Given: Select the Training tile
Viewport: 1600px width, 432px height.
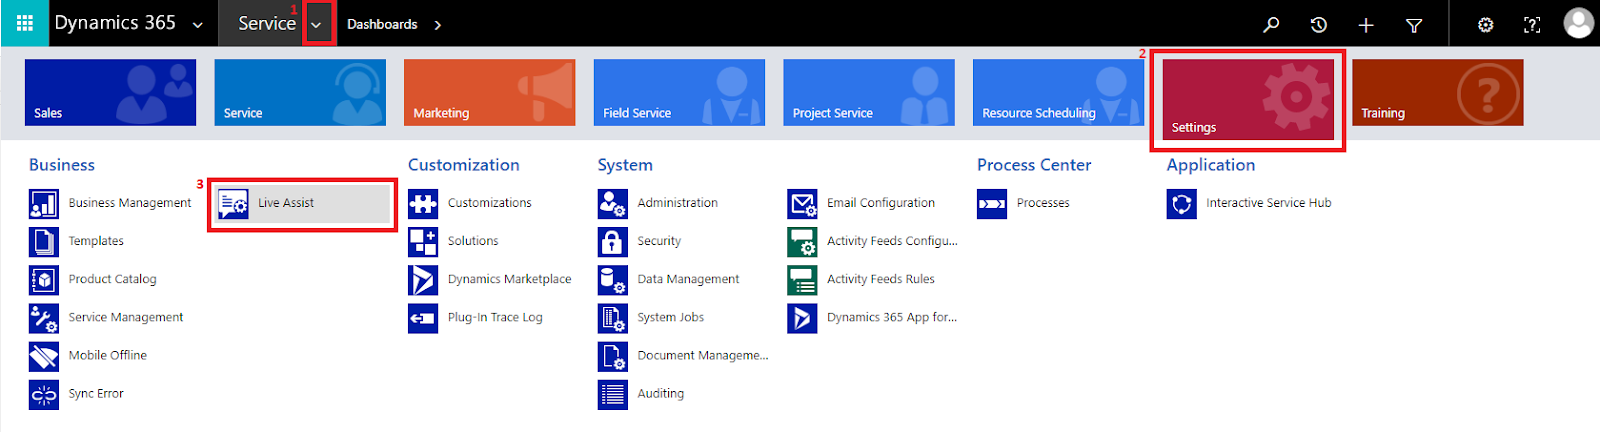Looking at the screenshot, I should pos(1437,92).
